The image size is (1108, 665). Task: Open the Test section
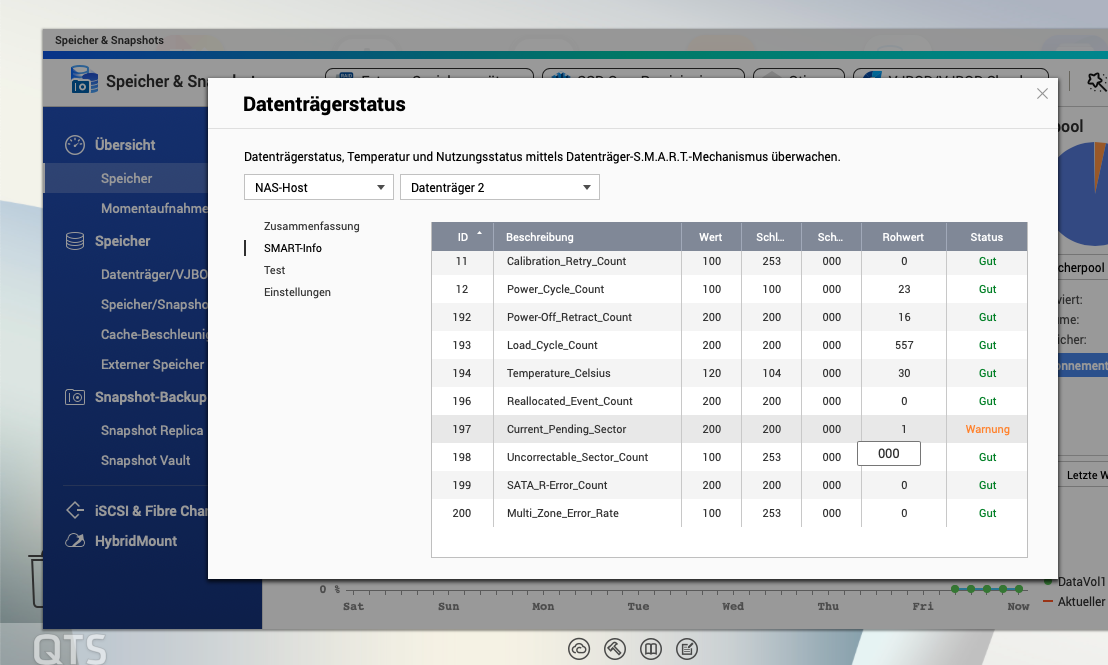click(274, 270)
